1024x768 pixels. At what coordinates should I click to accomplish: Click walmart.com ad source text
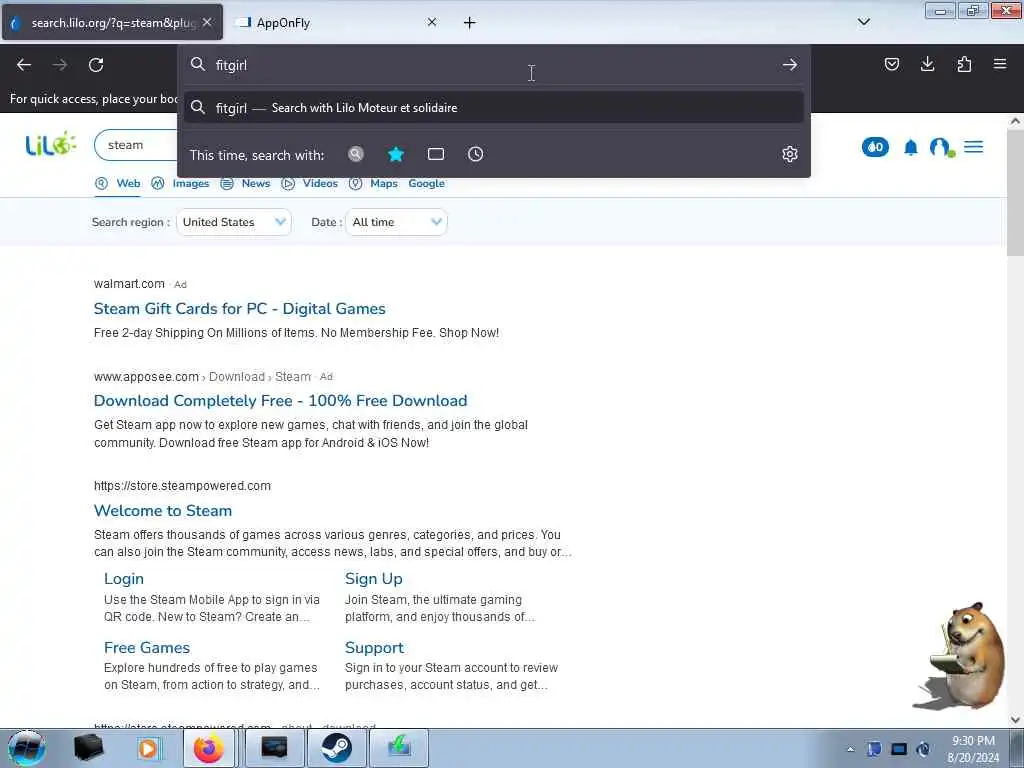(129, 284)
